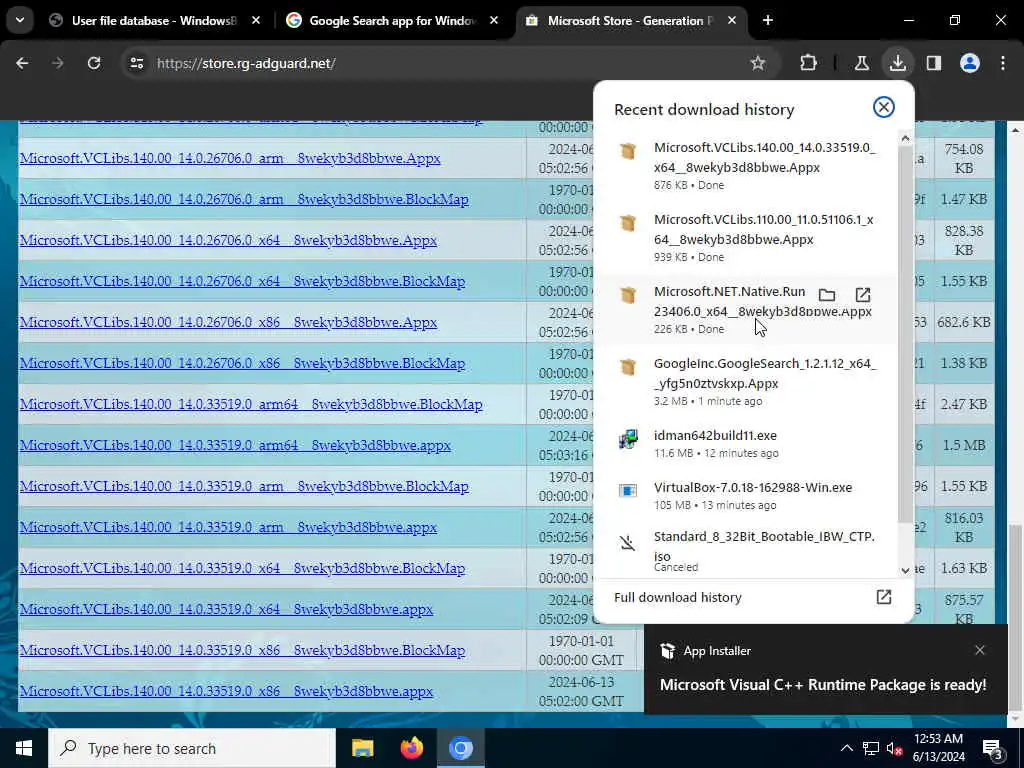
Task: Download VCLibs 33519.0 arm64 BlockMap link
Action: (x=251, y=404)
